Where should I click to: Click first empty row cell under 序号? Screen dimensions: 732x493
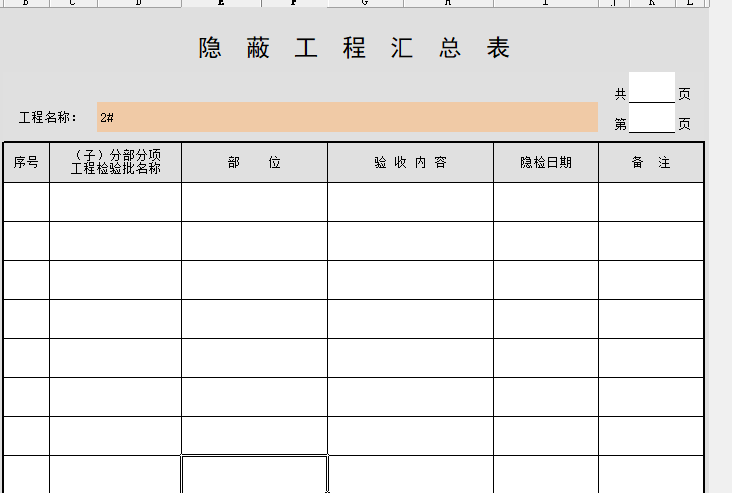point(26,201)
